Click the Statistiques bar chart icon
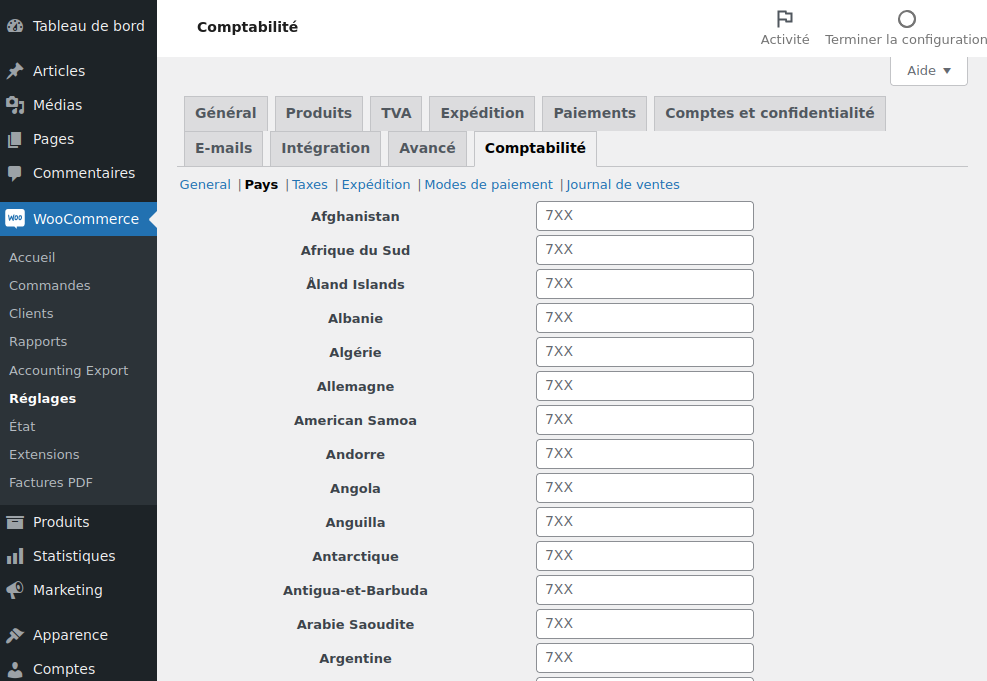The width and height of the screenshot is (987, 681). tap(15, 556)
